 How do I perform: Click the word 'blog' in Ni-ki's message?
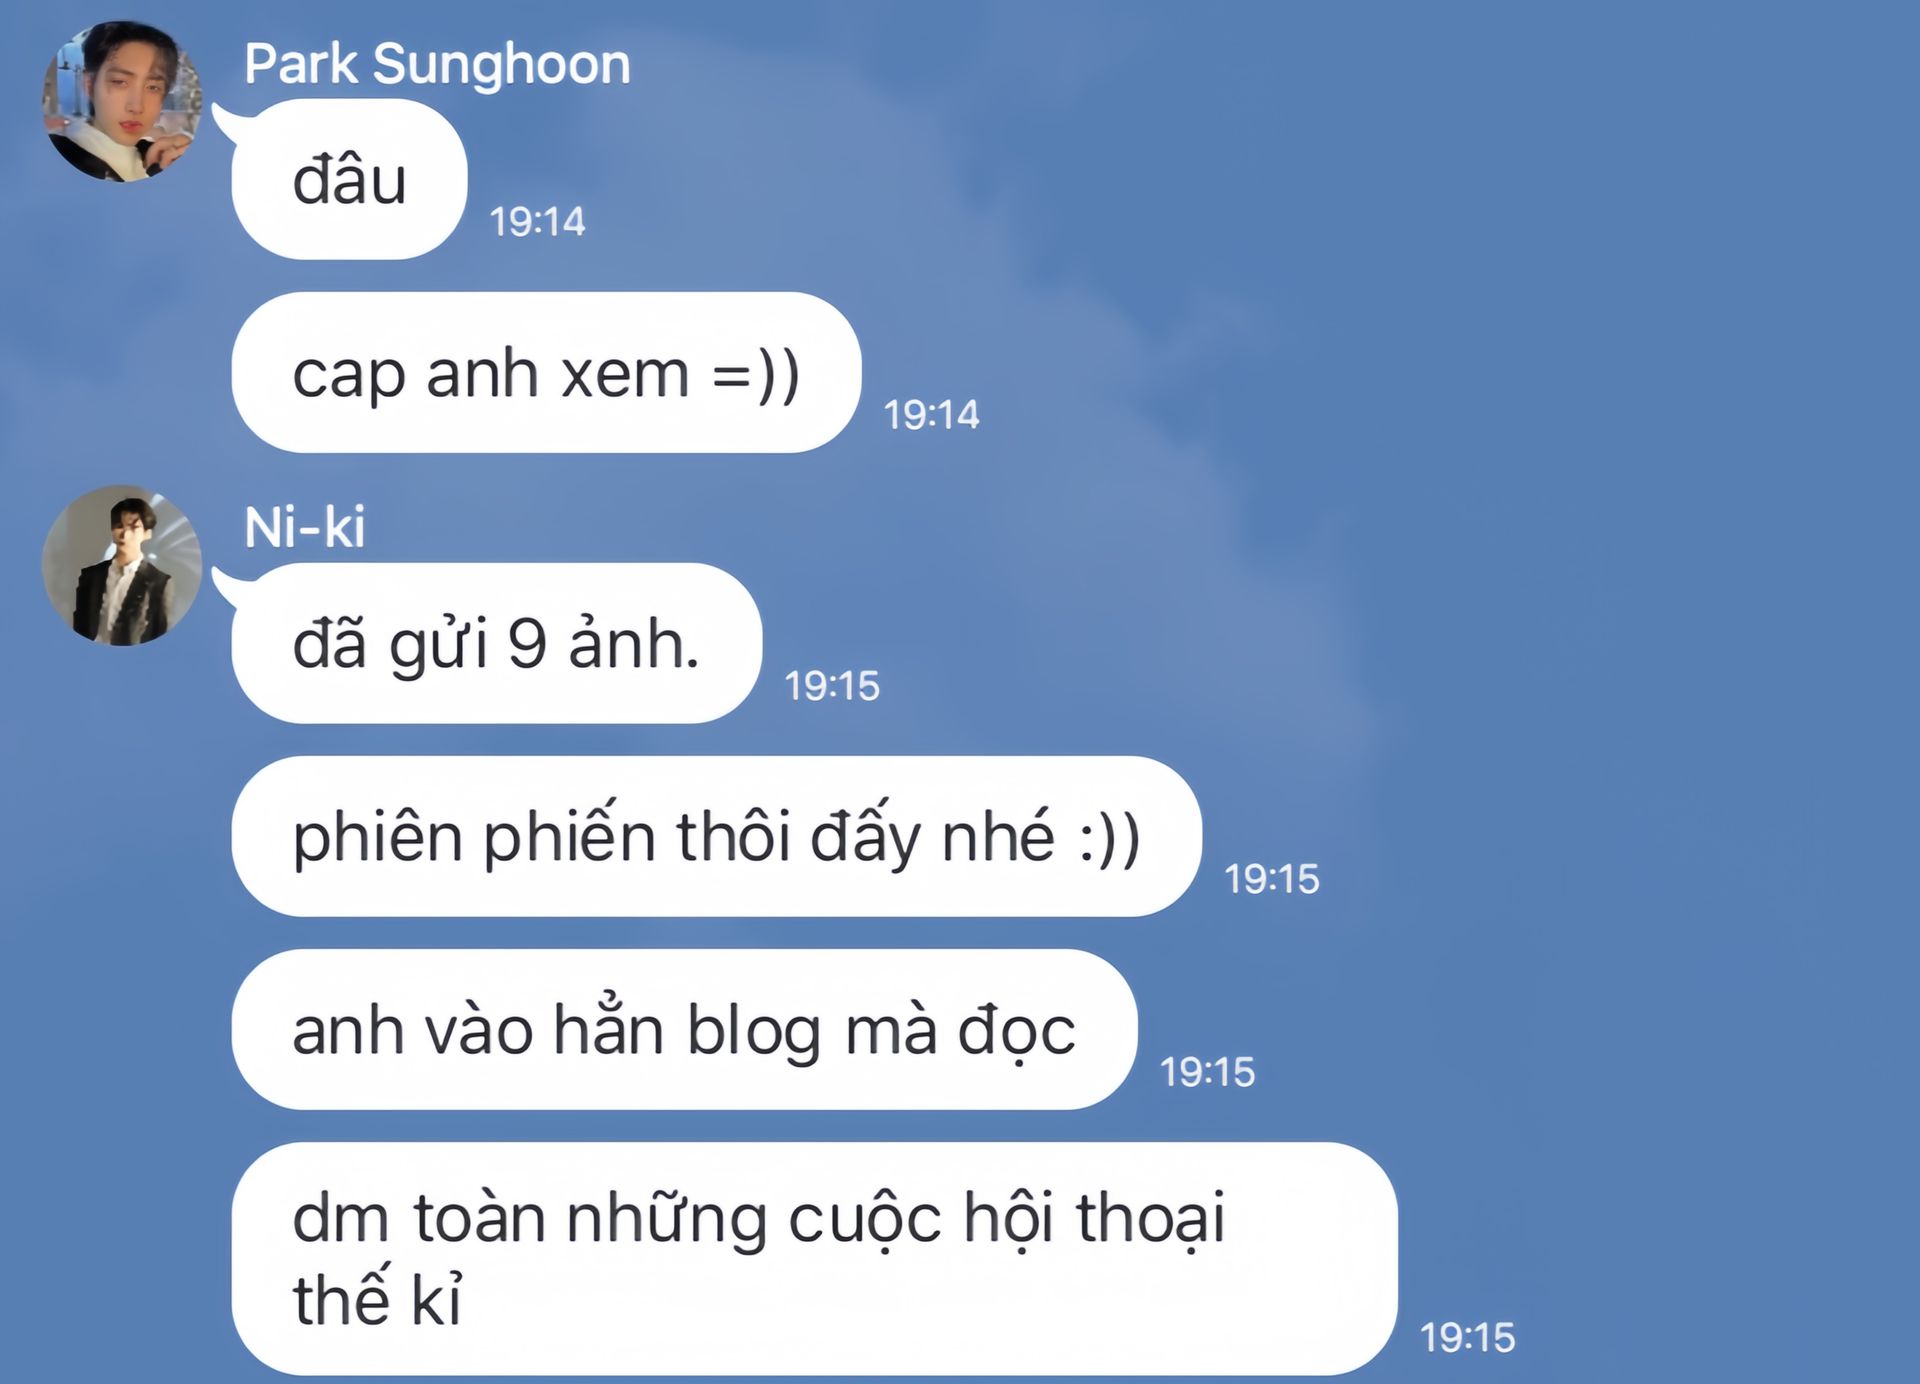click(754, 1030)
